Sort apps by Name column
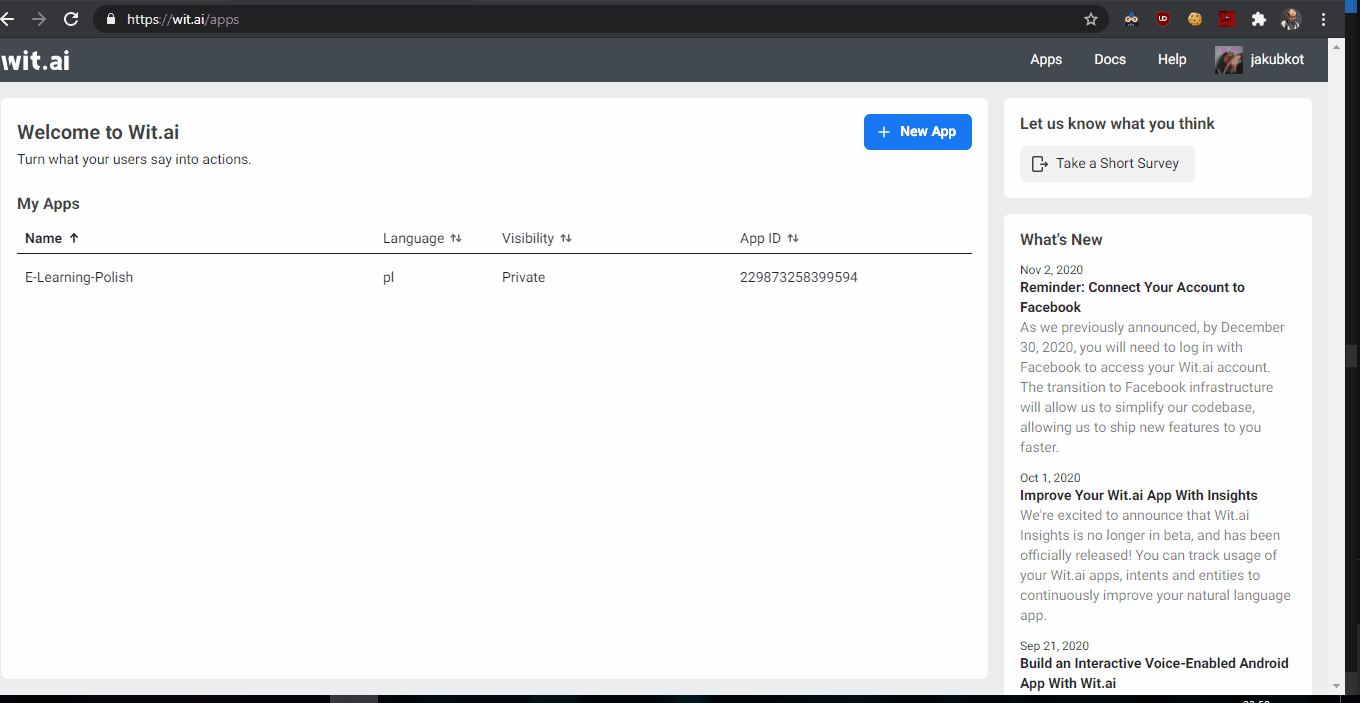This screenshot has height=703, width=1360. click(52, 238)
